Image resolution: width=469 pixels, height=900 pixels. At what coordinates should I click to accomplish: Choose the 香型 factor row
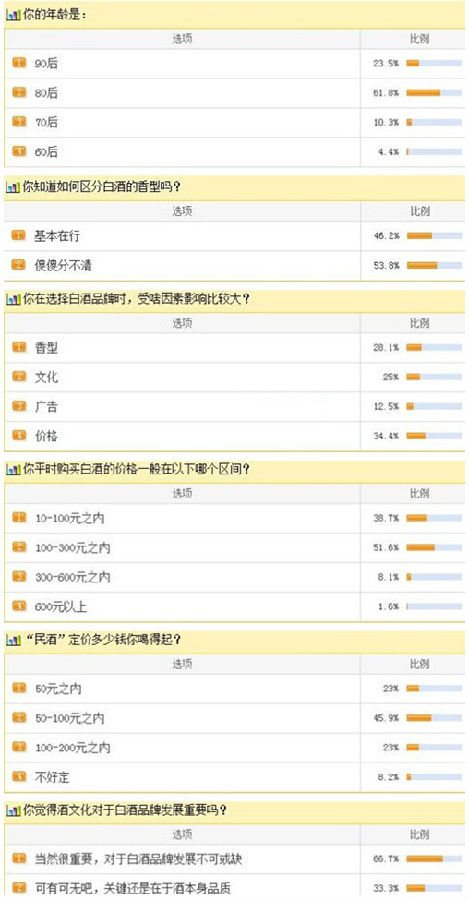182,348
